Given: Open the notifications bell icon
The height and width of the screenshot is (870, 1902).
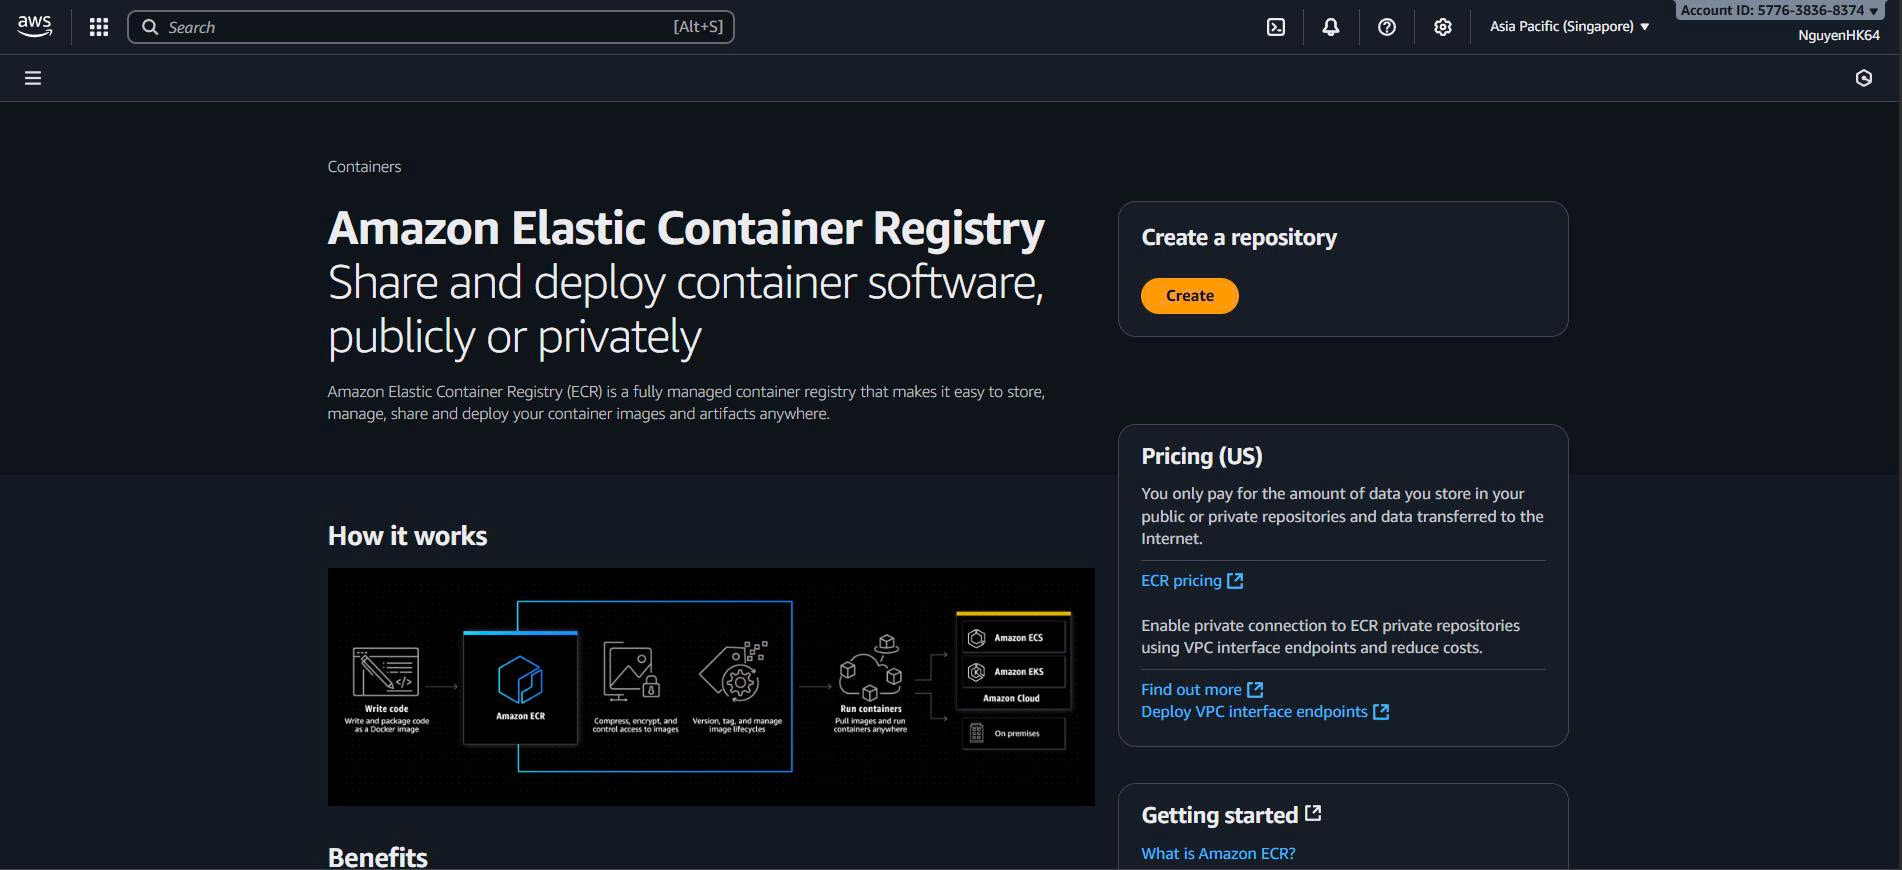Looking at the screenshot, I should coord(1331,27).
